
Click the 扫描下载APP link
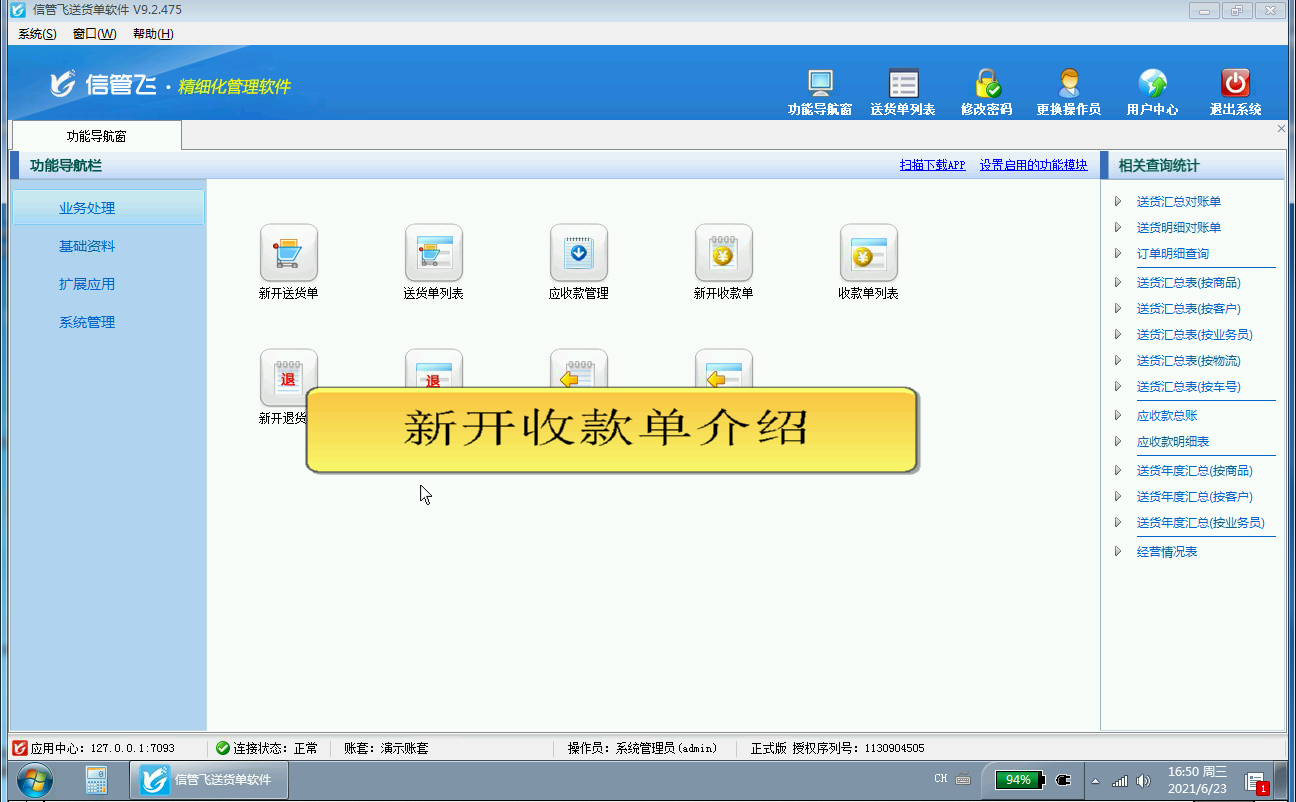point(932,165)
